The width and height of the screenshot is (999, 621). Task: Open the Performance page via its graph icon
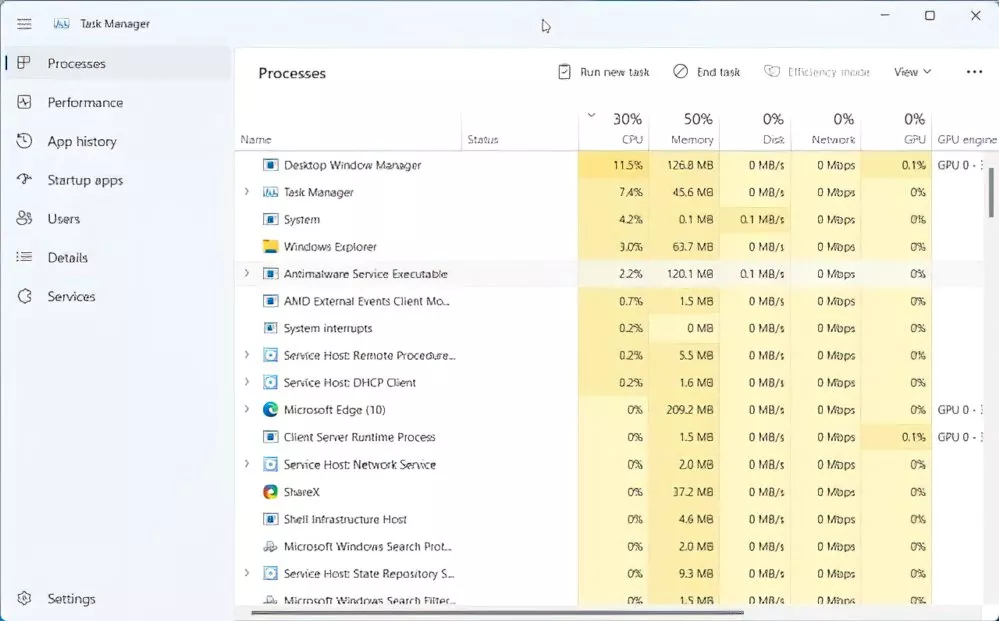pyautogui.click(x=24, y=102)
